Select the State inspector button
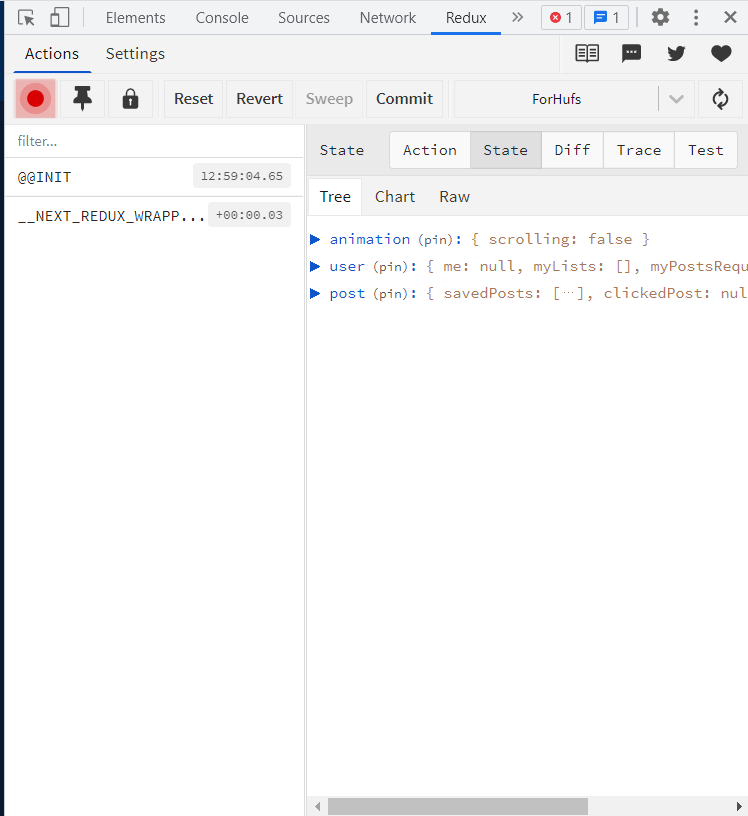The image size is (748, 816). (505, 150)
